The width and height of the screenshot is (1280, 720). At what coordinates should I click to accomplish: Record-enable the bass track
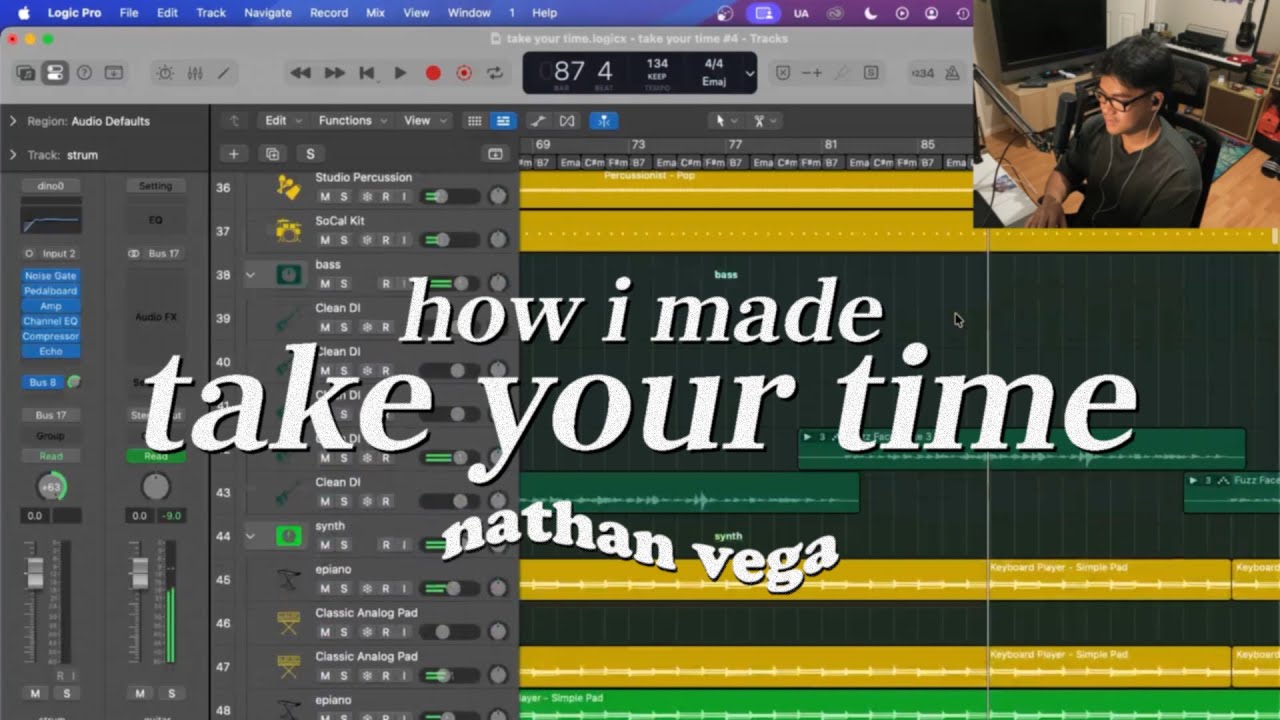coord(386,284)
